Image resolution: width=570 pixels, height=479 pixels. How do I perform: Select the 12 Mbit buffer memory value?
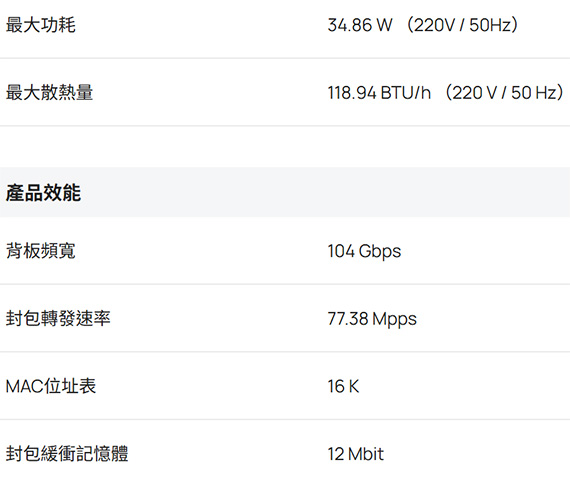(x=356, y=454)
